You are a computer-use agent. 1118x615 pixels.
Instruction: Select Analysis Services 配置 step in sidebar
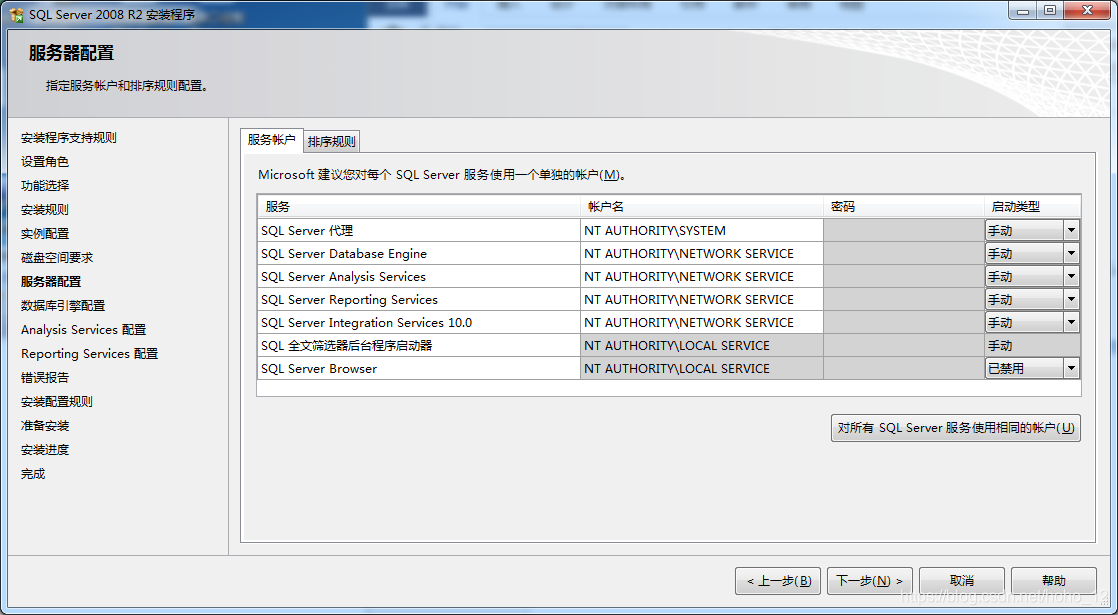pos(83,330)
